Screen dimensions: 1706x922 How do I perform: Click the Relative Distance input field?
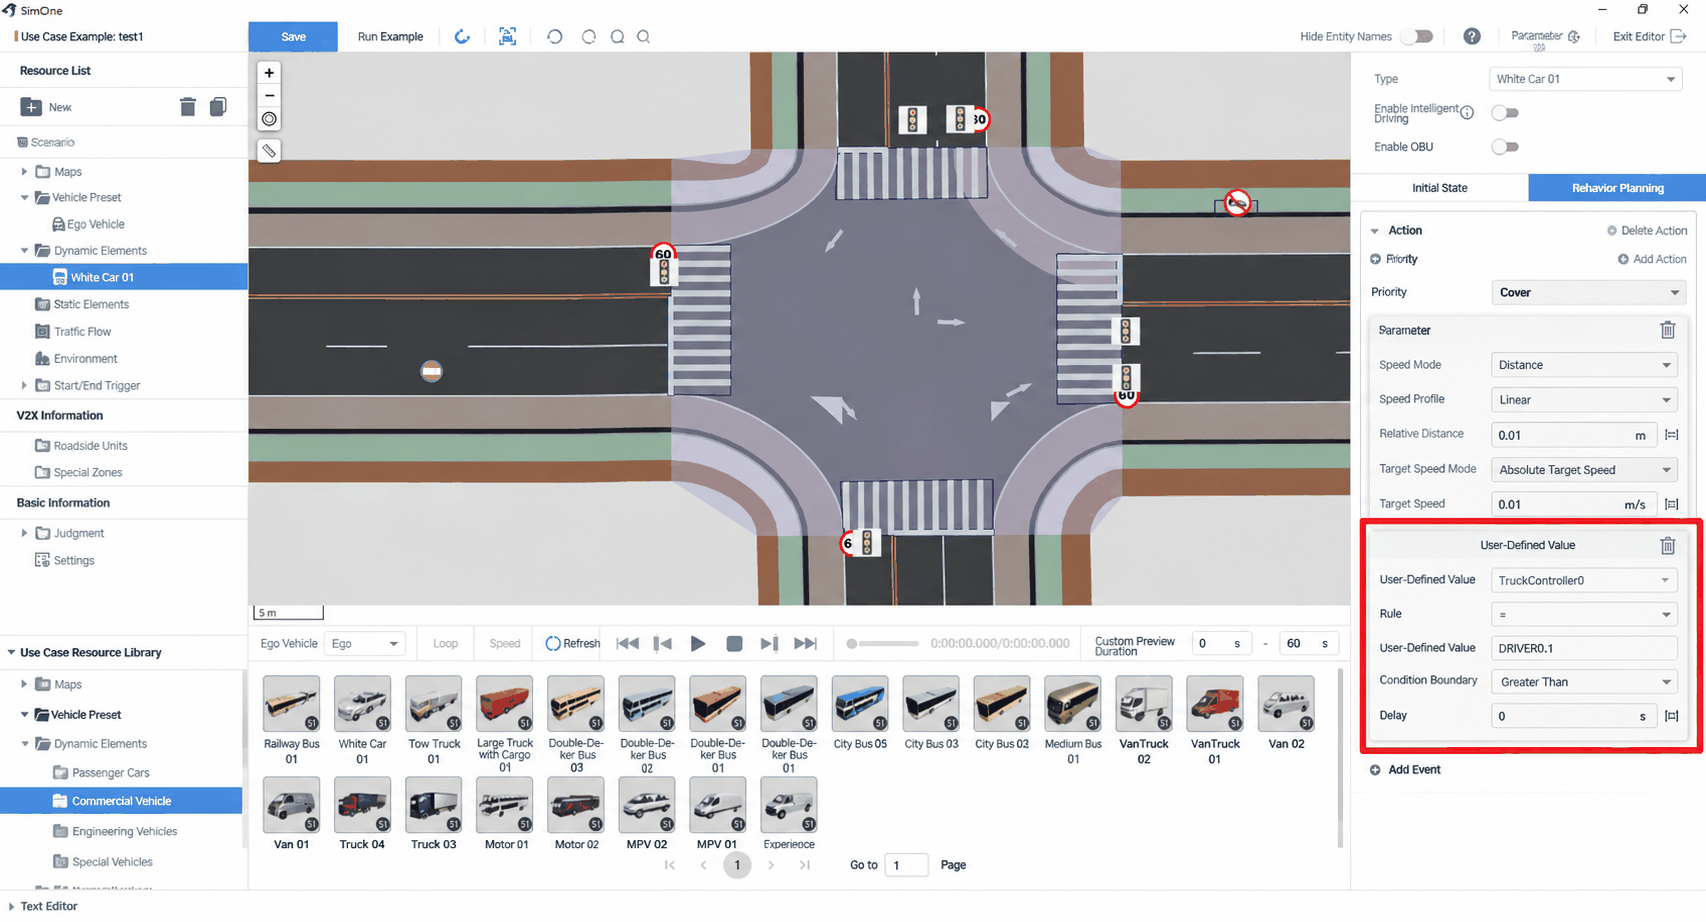1573,435
